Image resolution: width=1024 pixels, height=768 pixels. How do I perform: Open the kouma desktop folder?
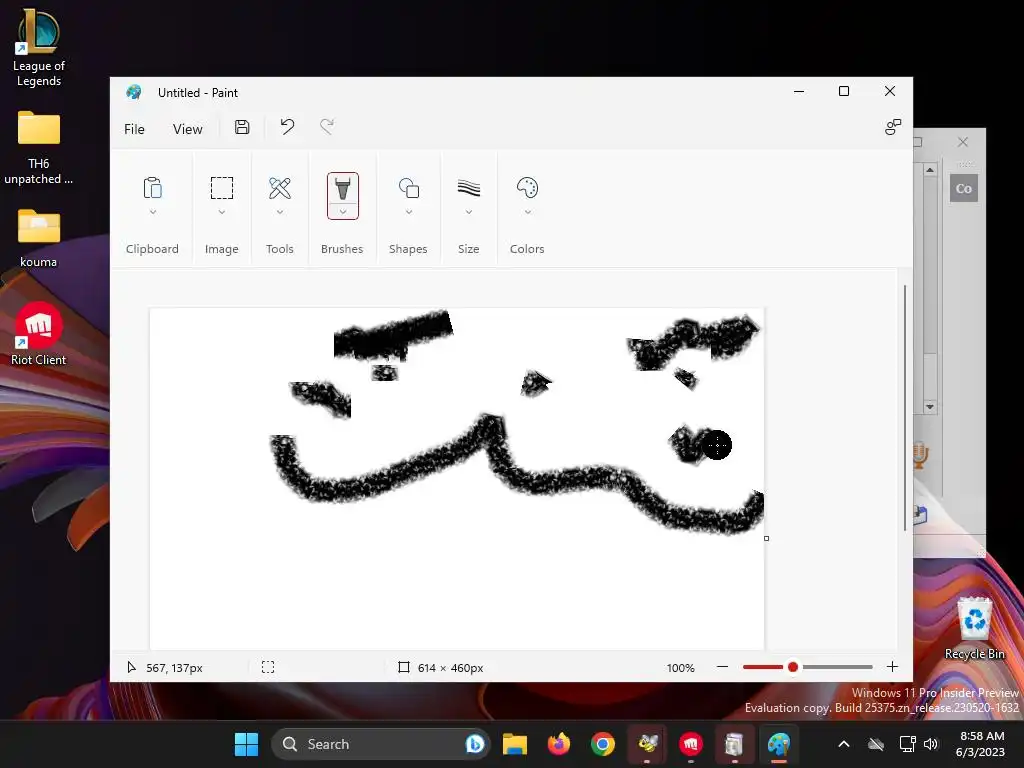(x=39, y=238)
